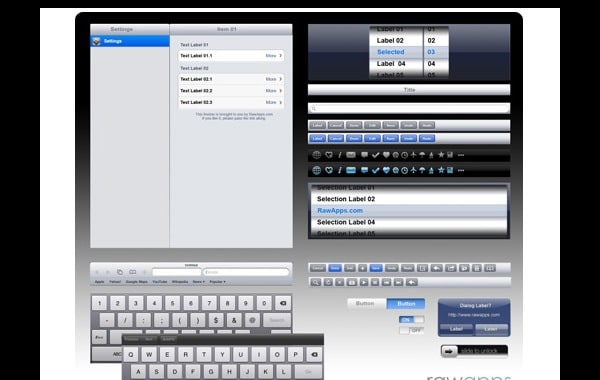Click the browser Google search field
Viewport: 600px width, 380px height.
coord(246,272)
